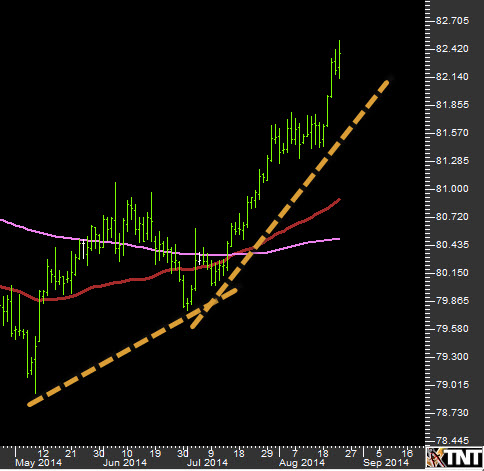Click the 78.445 price axis label
The height and width of the screenshot is (471, 484).
pos(452,441)
